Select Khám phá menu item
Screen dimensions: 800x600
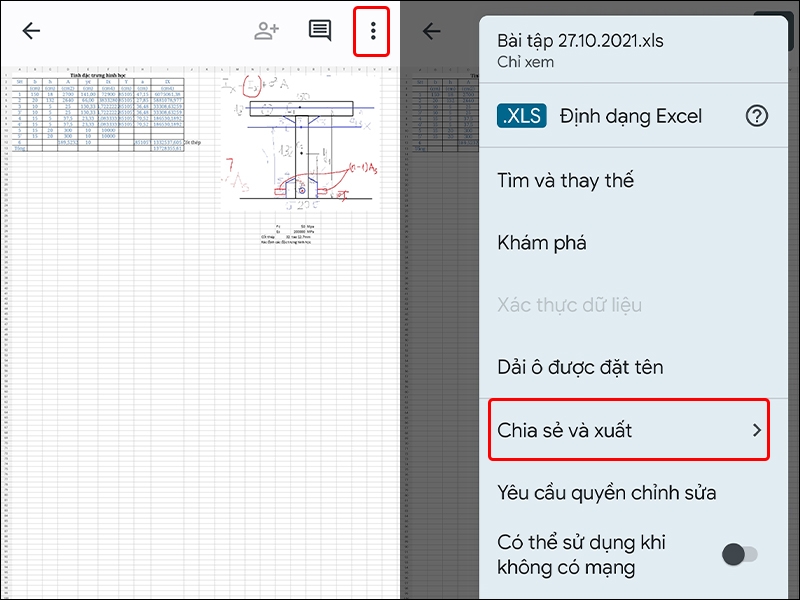tap(541, 242)
